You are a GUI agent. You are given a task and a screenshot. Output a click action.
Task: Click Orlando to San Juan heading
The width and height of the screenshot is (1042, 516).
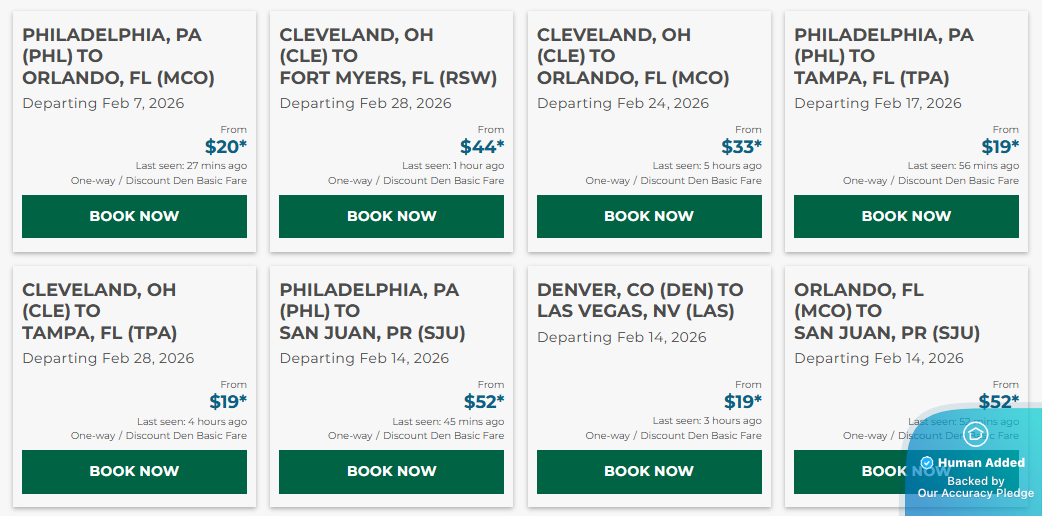pos(887,311)
